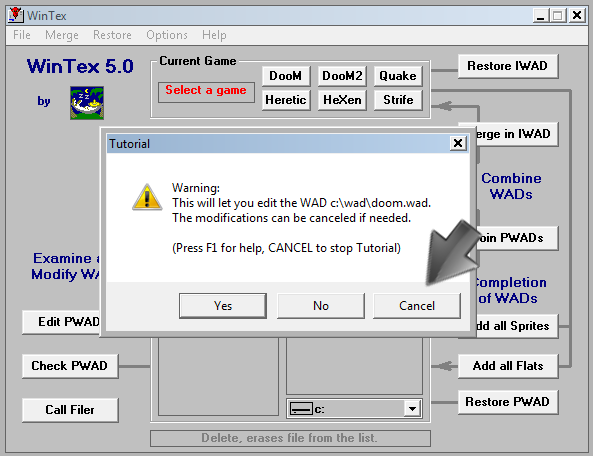Image resolution: width=593 pixels, height=456 pixels.
Task: Open the Merge menu
Action: [x=62, y=35]
